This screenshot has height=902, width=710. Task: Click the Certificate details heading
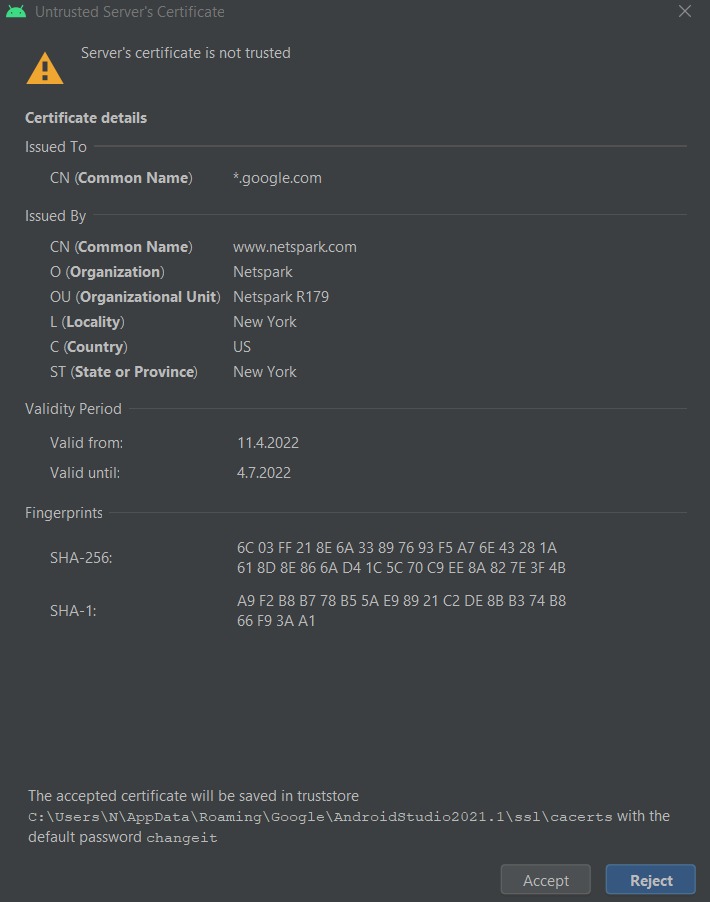(86, 118)
